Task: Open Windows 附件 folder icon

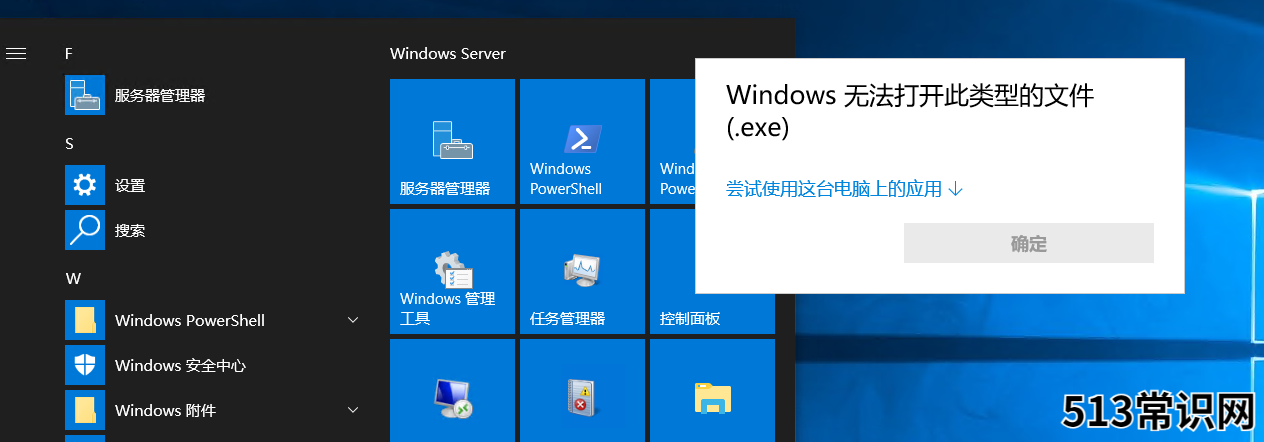Action: pos(85,410)
